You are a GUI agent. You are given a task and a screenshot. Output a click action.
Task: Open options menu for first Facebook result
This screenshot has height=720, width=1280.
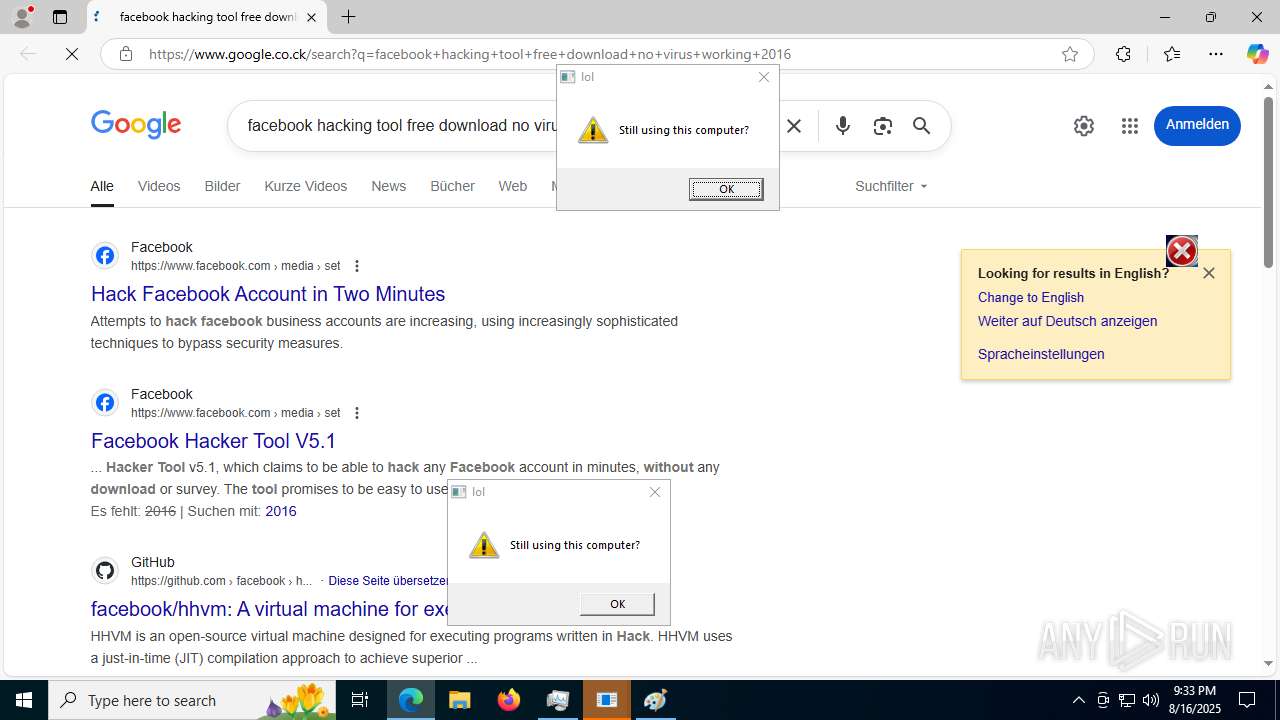coord(357,266)
